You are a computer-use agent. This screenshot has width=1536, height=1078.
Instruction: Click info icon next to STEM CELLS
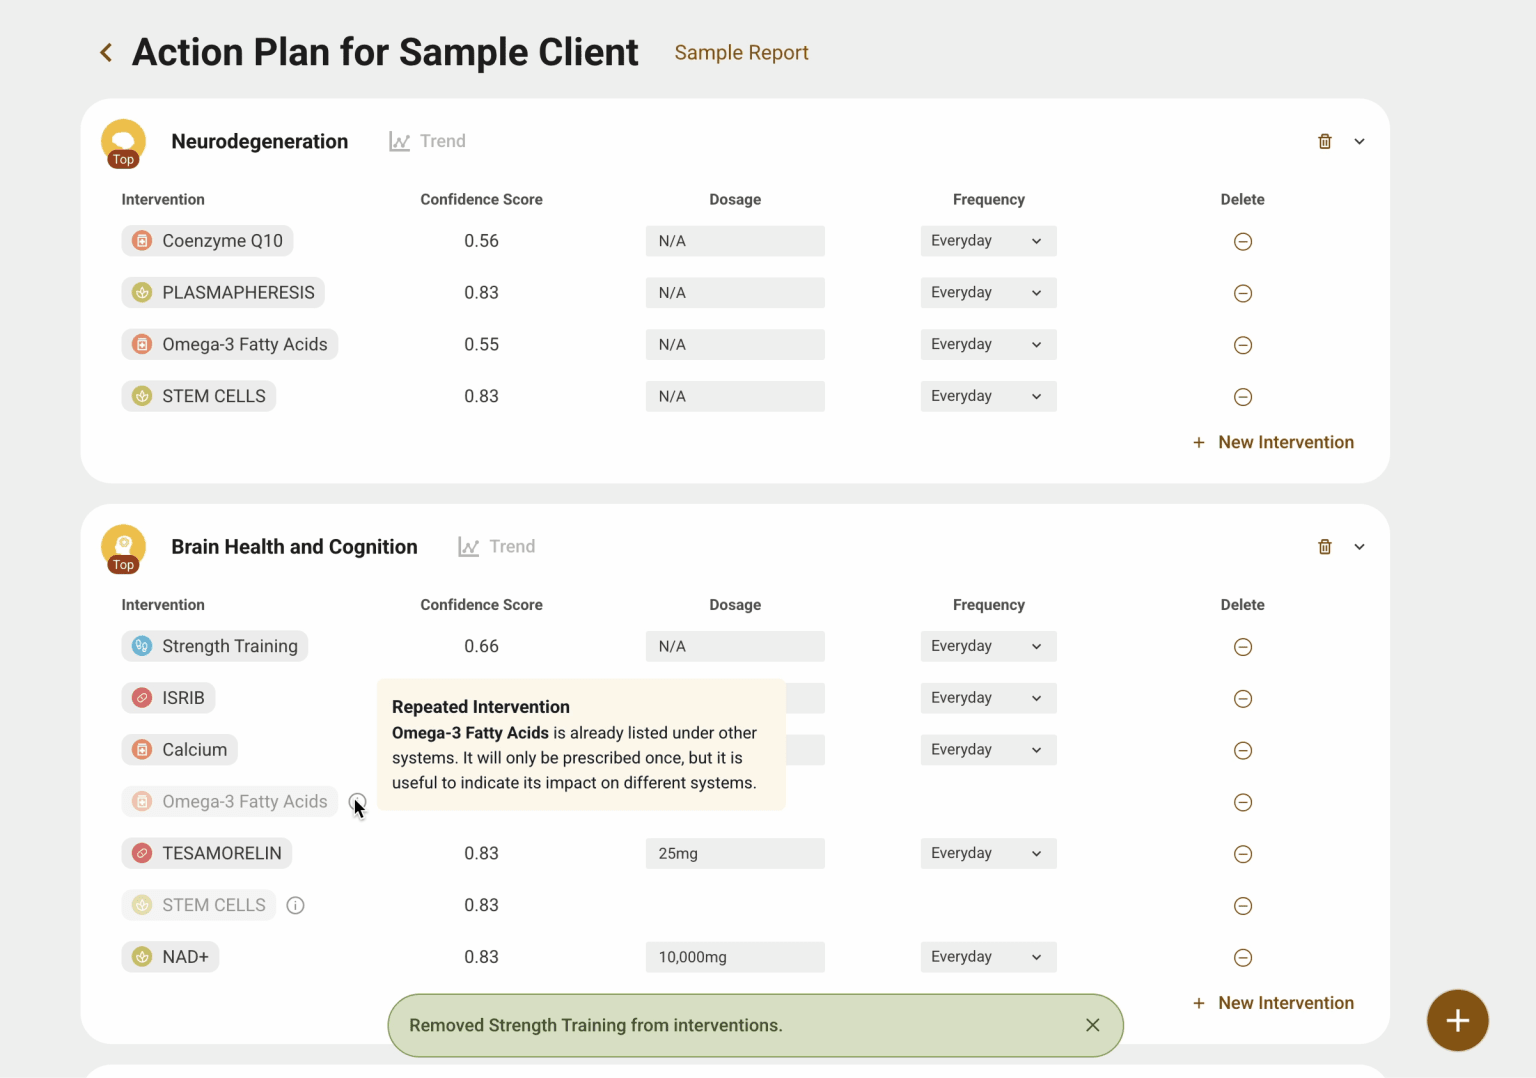[x=295, y=906]
